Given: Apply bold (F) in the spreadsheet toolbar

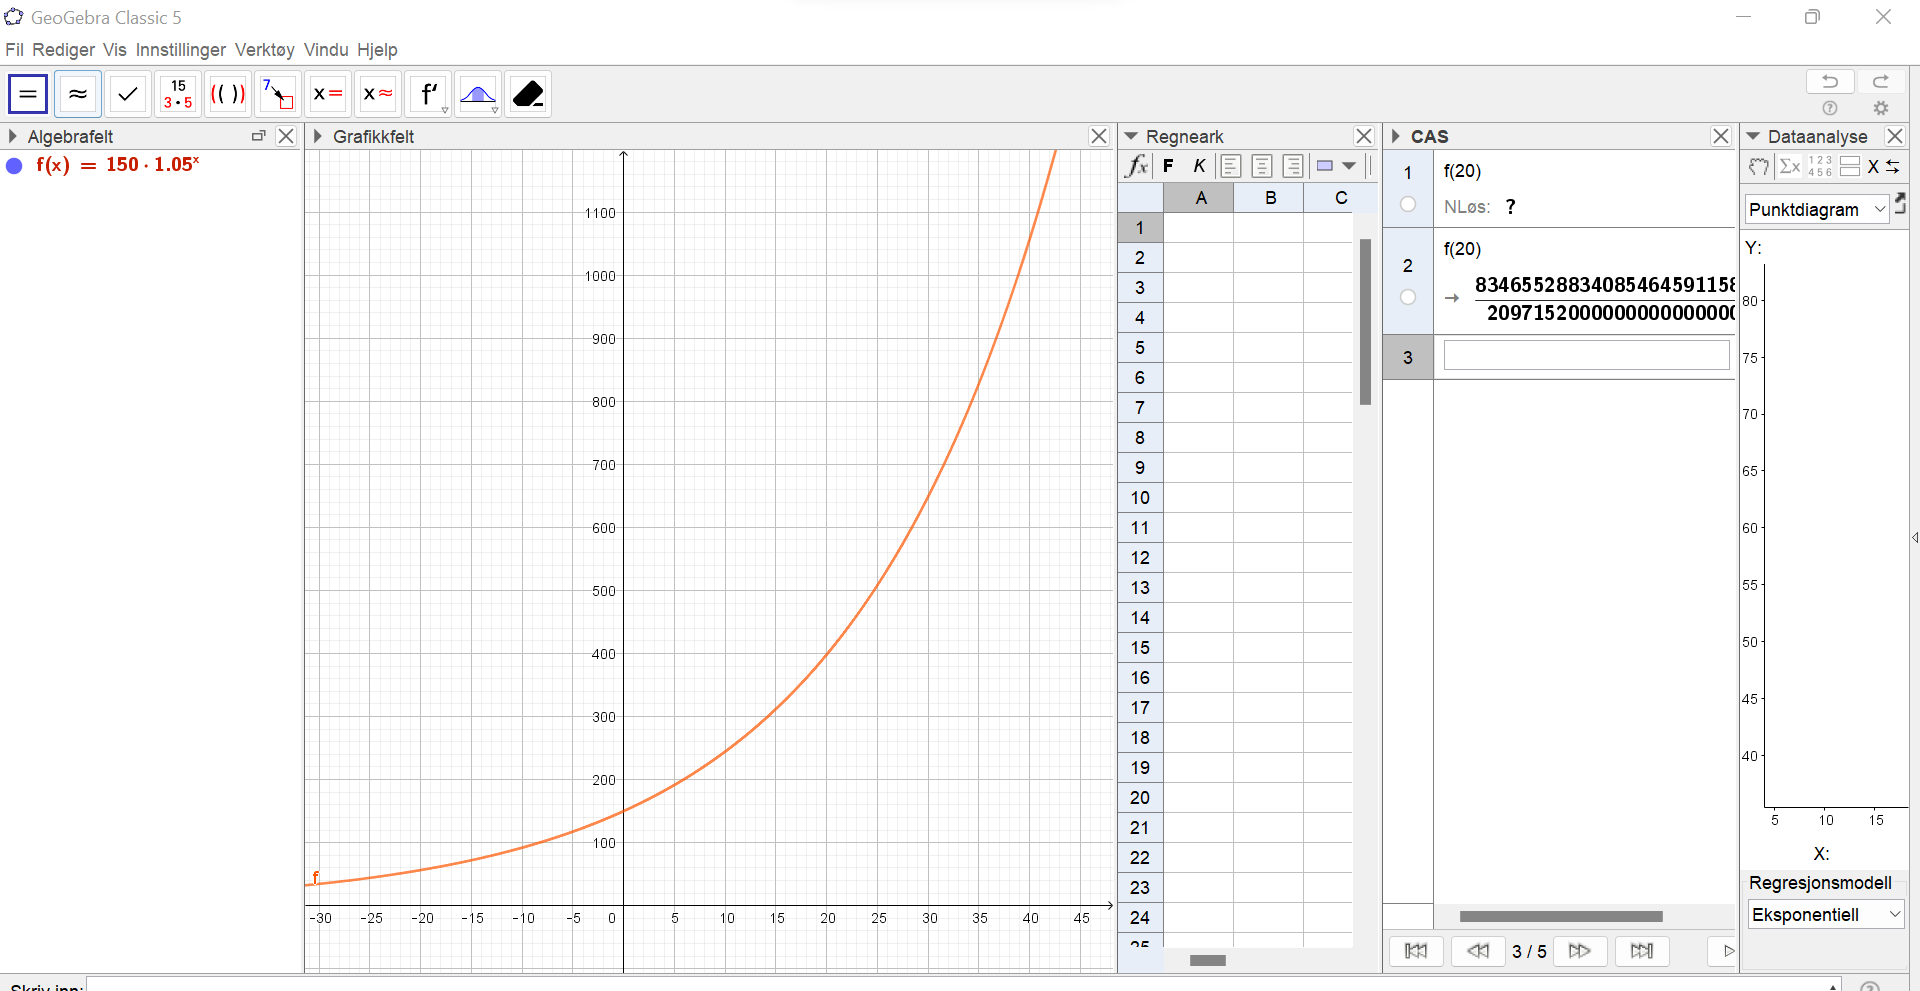Looking at the screenshot, I should point(1168,166).
